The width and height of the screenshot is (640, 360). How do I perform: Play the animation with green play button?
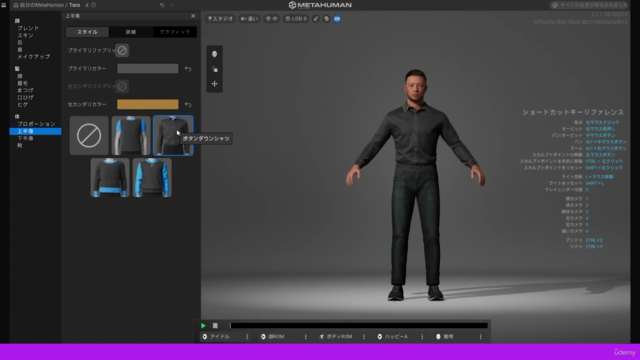click(x=203, y=326)
